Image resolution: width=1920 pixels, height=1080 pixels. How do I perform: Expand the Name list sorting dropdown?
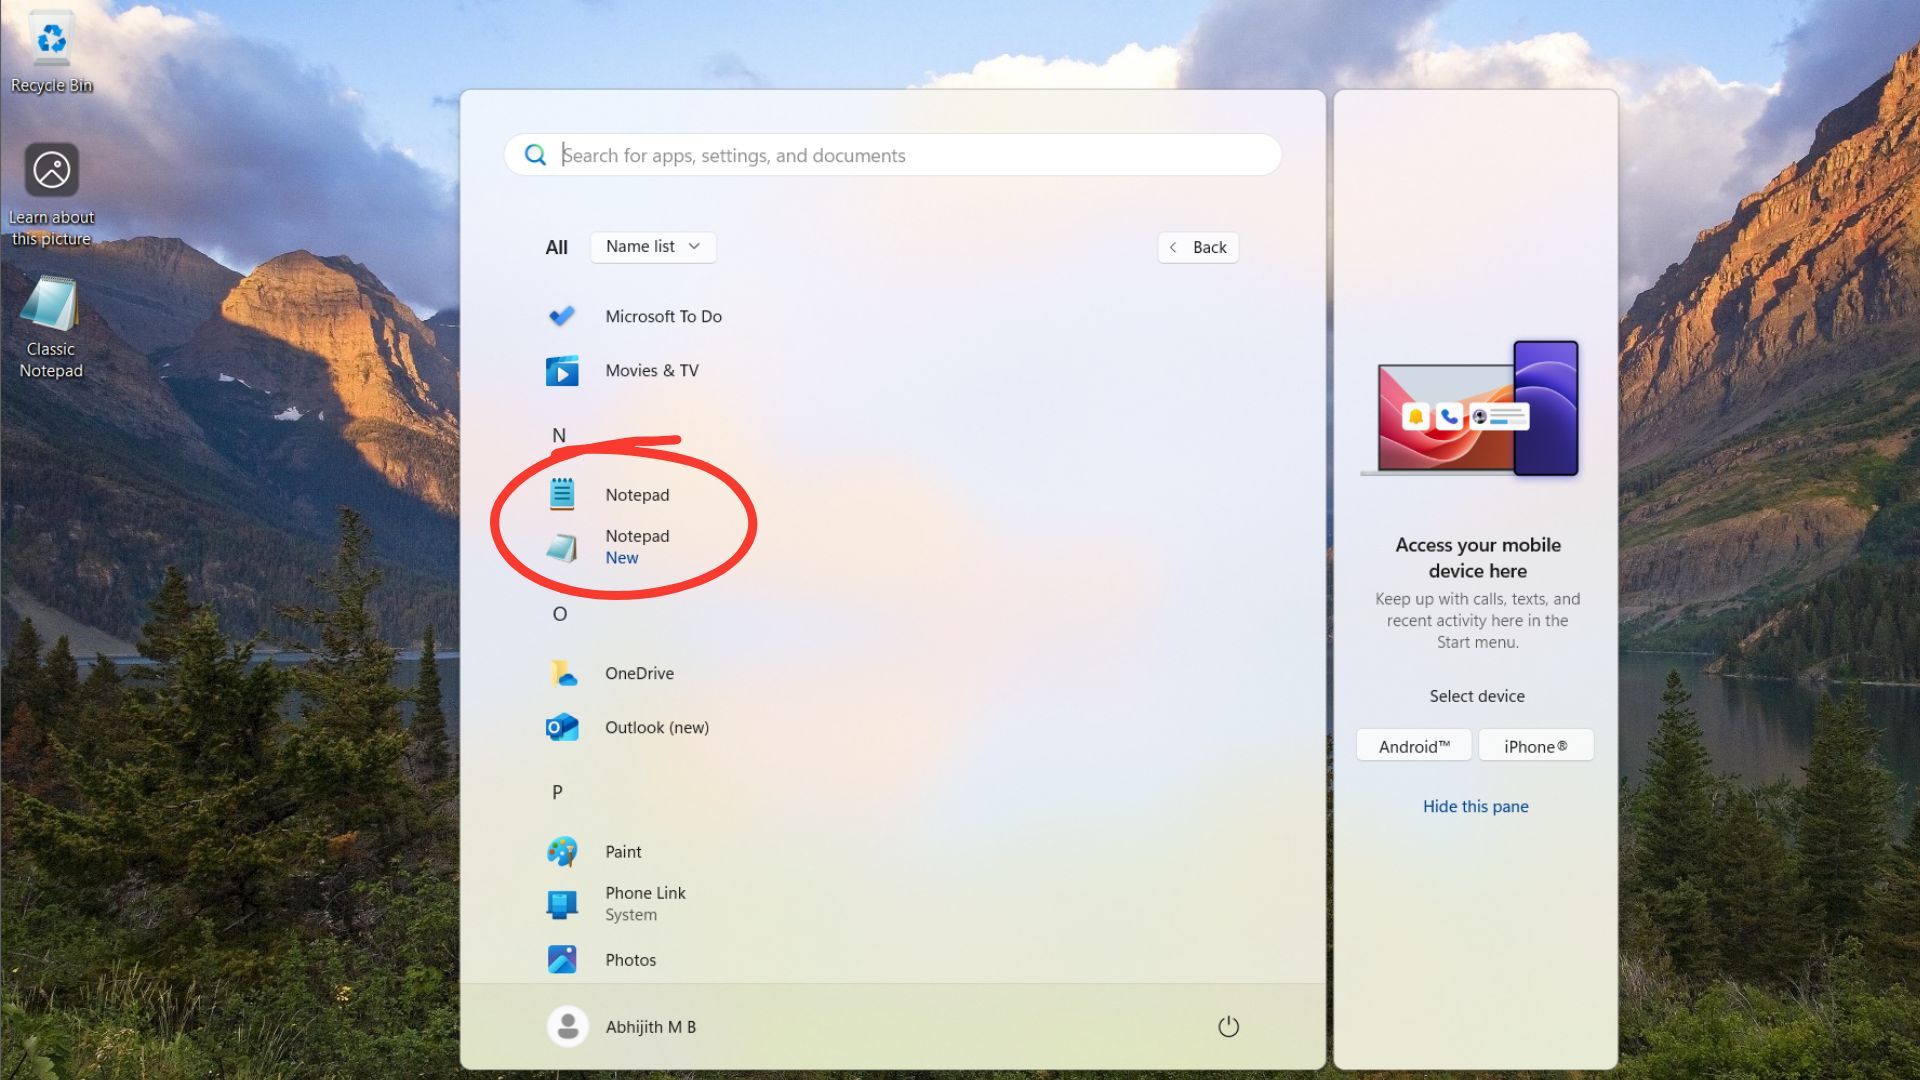click(652, 246)
